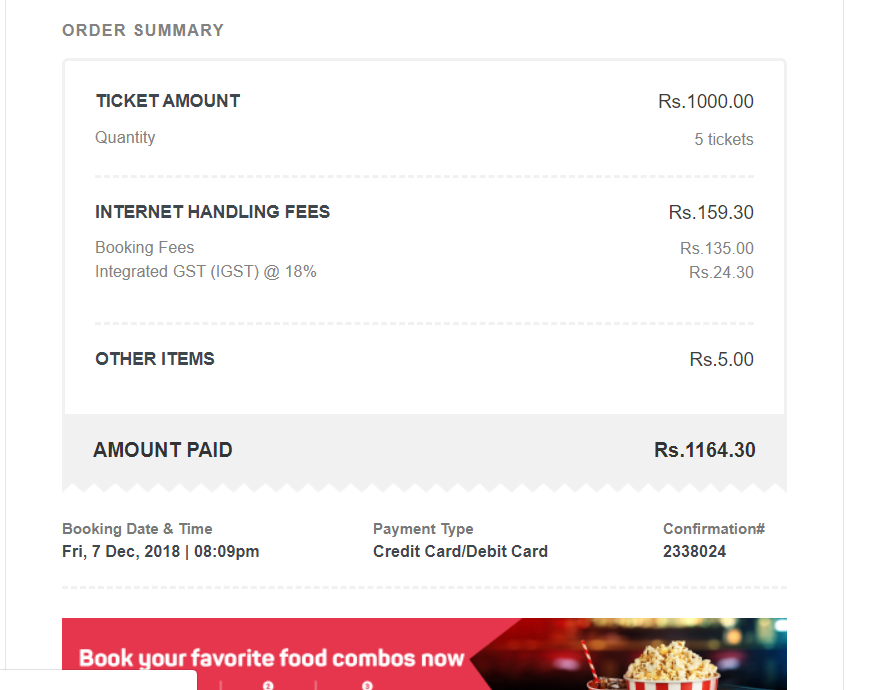874x690 pixels.
Task: Click the booking date Fri, 7 Dec, 2018
Action: point(121,552)
